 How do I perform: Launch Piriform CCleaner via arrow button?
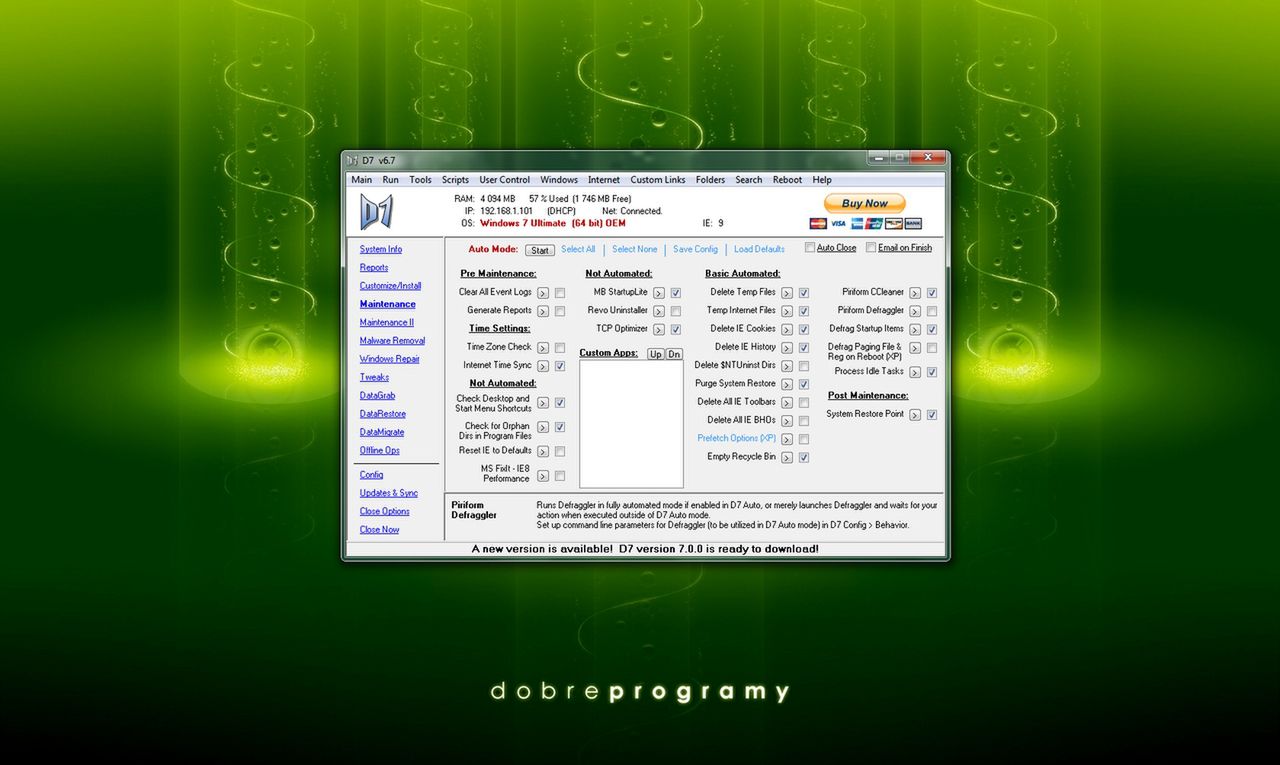point(915,293)
